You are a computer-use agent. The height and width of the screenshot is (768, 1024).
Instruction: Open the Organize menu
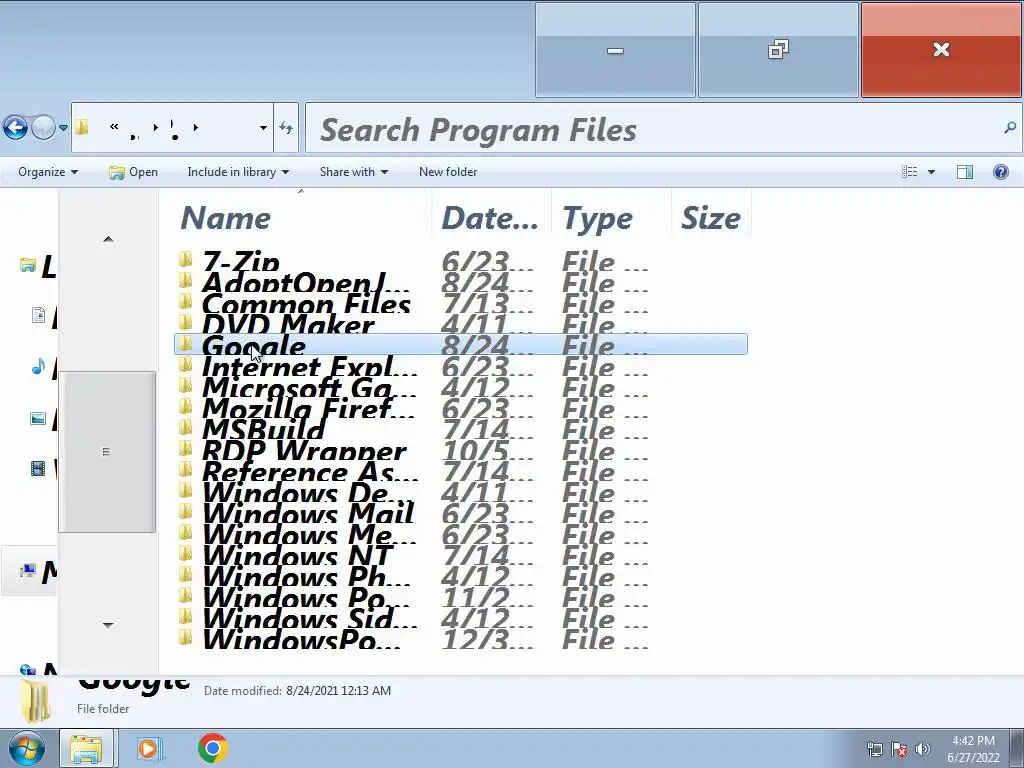(x=48, y=172)
